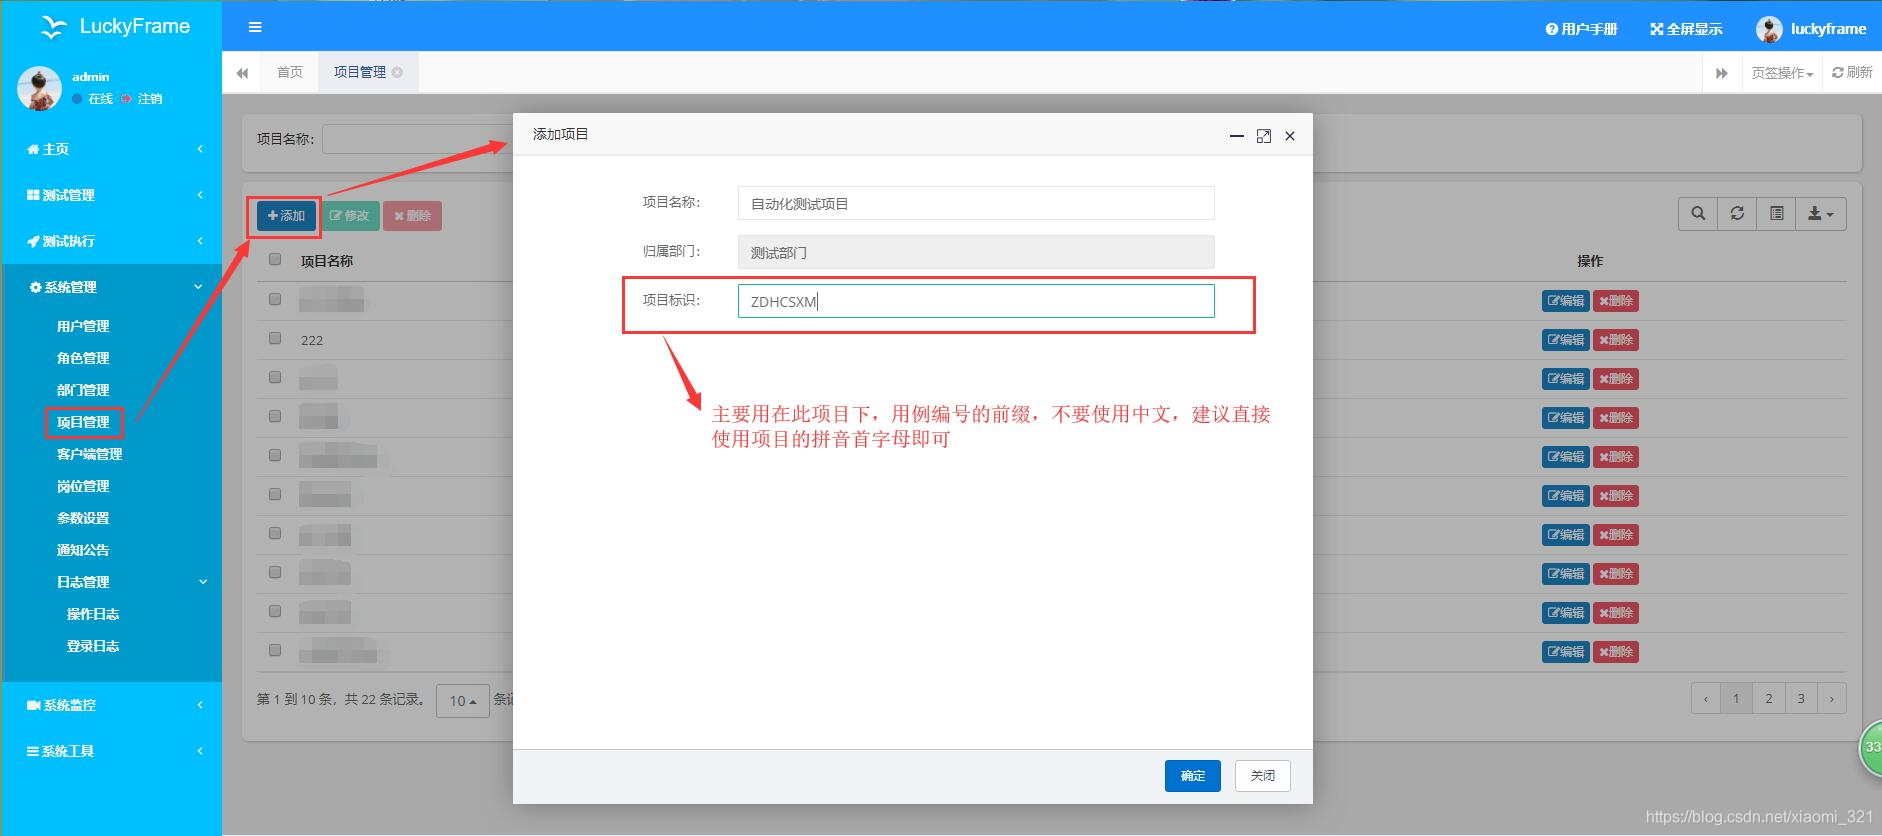This screenshot has height=836, width=1882.
Task: Minimize the 添加项目 dialog
Action: pos(1237,136)
